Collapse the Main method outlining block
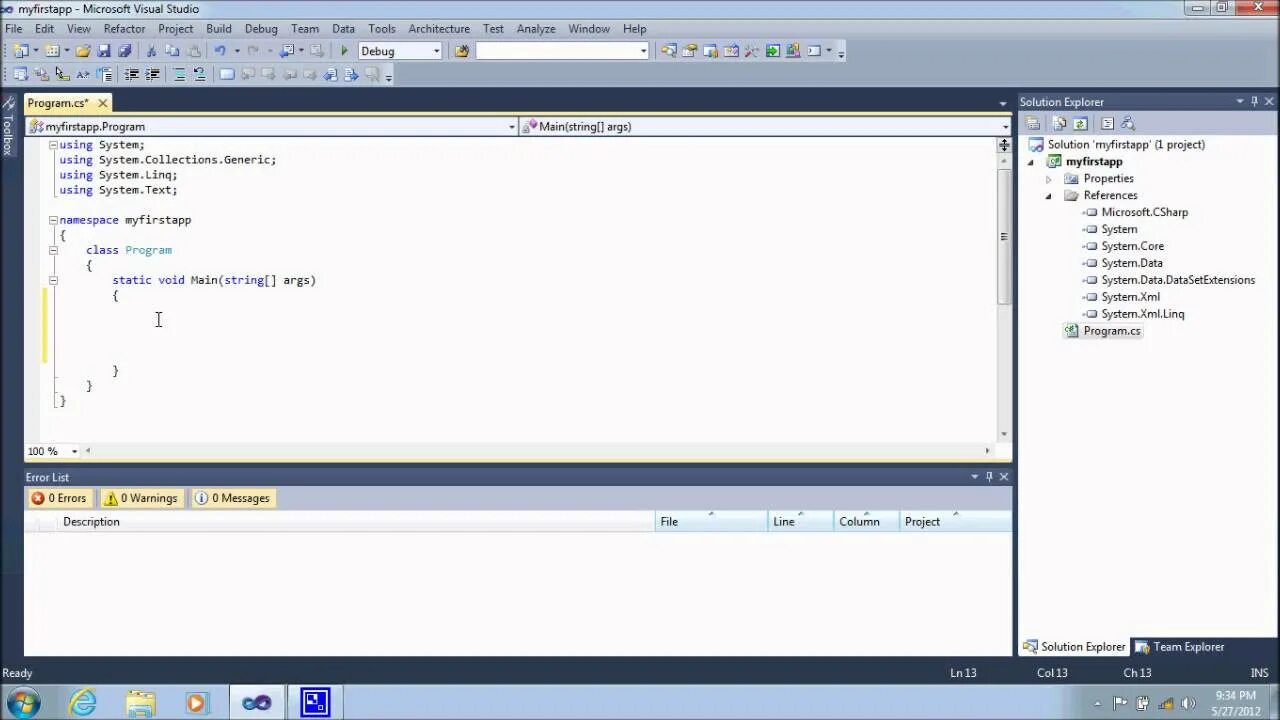The height and width of the screenshot is (720, 1280). (x=53, y=280)
